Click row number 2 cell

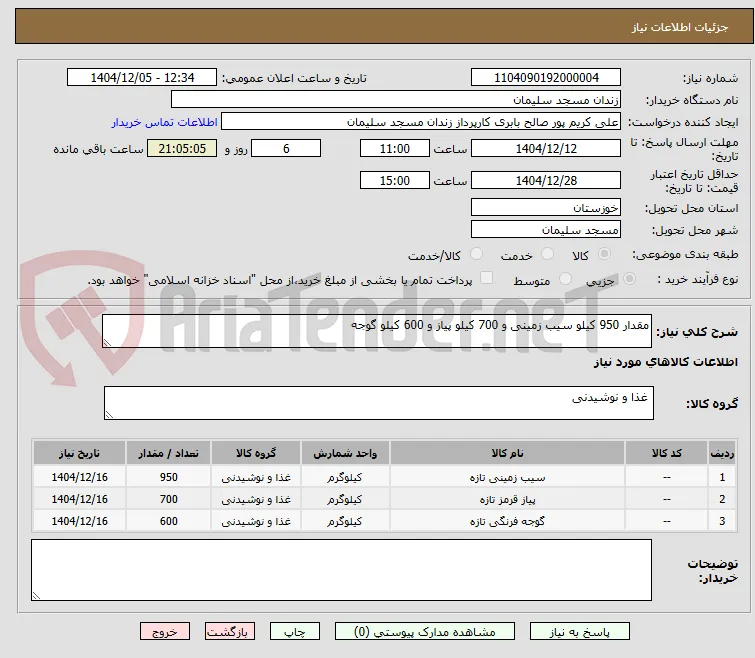722,500
